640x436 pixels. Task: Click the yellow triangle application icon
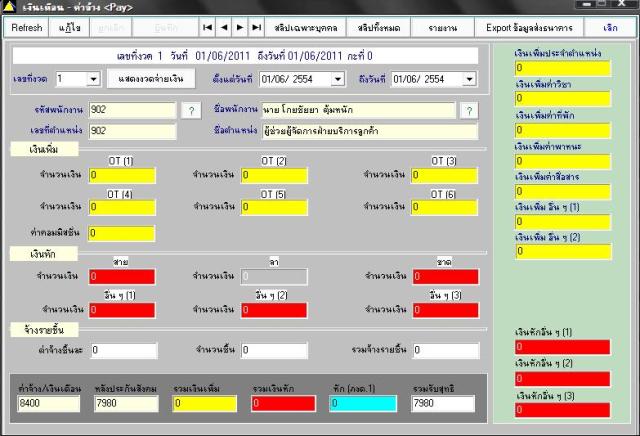coord(9,7)
